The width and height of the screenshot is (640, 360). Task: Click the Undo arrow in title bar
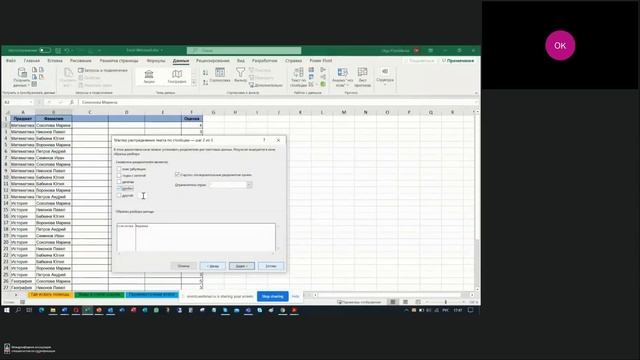click(67, 51)
